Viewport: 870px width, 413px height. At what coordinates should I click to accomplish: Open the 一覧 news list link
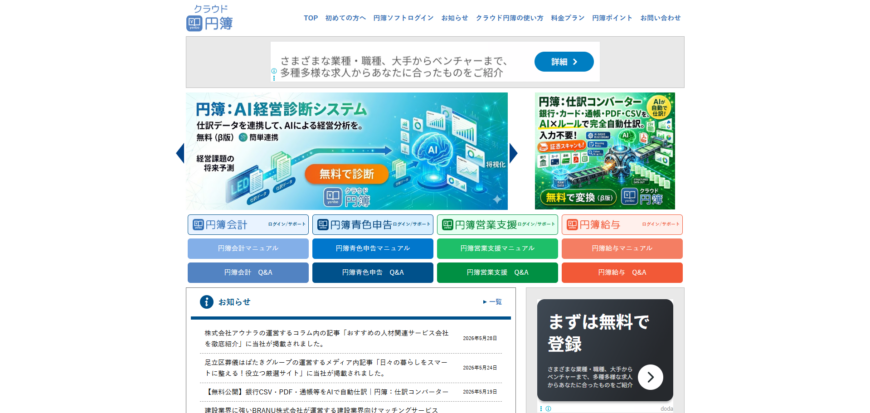click(492, 302)
